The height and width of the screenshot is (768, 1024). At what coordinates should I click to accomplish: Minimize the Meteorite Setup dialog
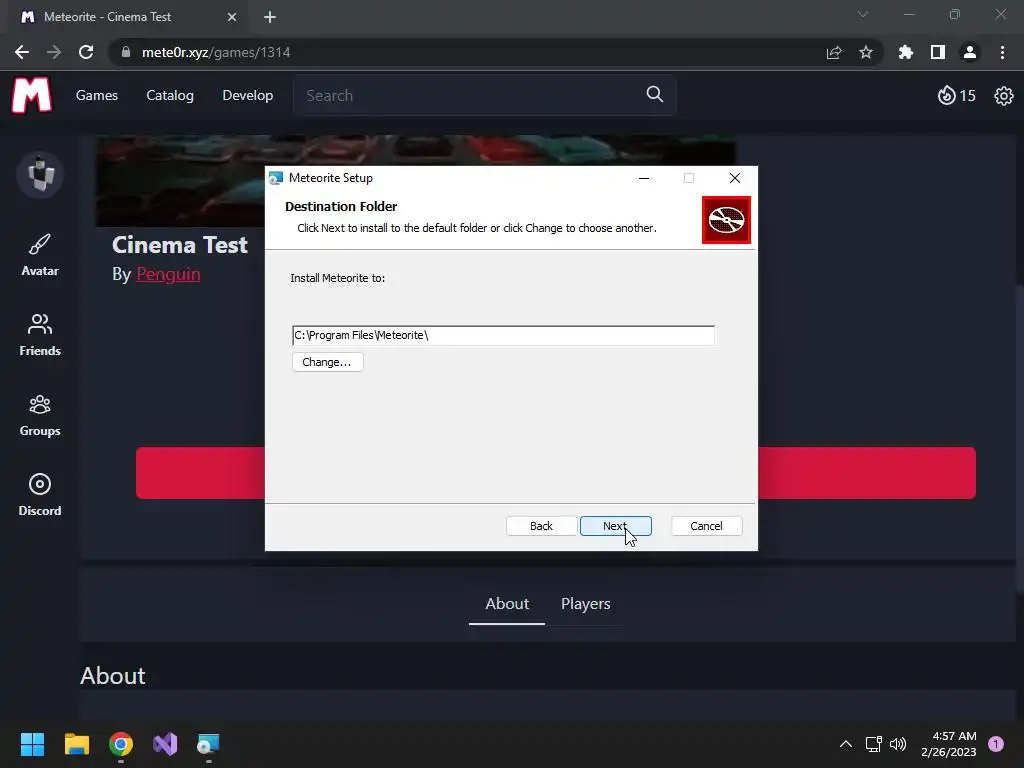644,178
